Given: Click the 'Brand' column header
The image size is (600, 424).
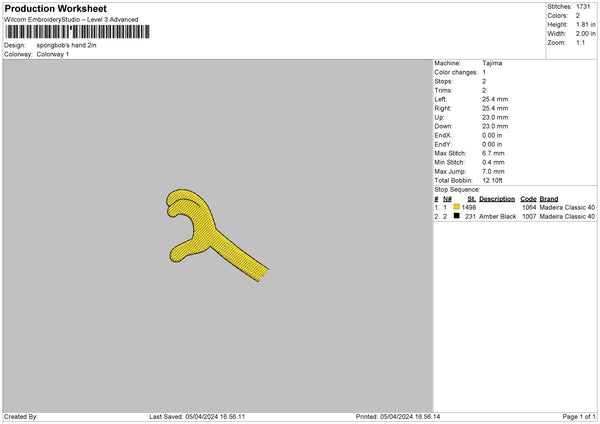Looking at the screenshot, I should point(549,199).
